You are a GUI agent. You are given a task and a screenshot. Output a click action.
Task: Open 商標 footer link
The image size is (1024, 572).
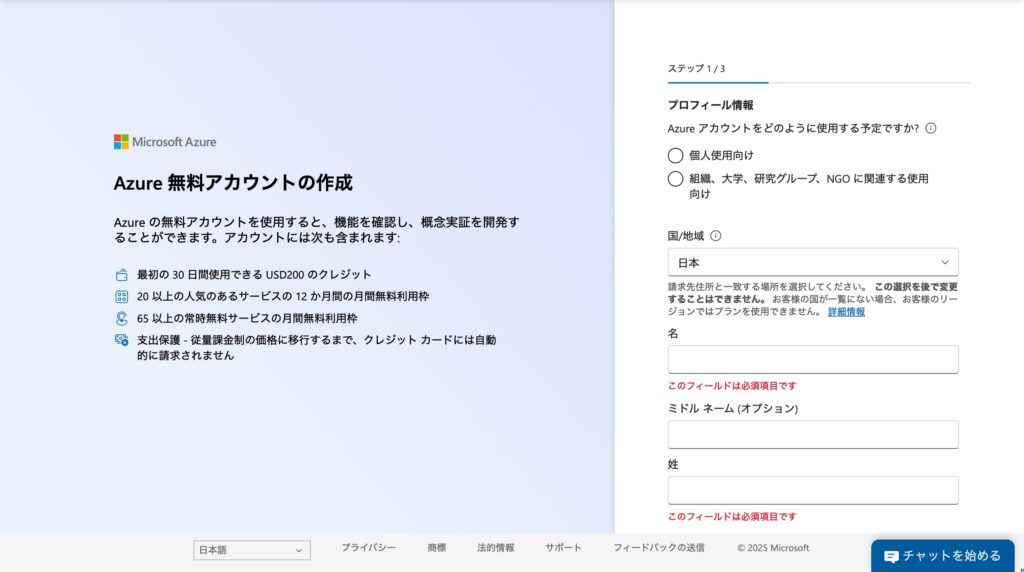click(436, 548)
